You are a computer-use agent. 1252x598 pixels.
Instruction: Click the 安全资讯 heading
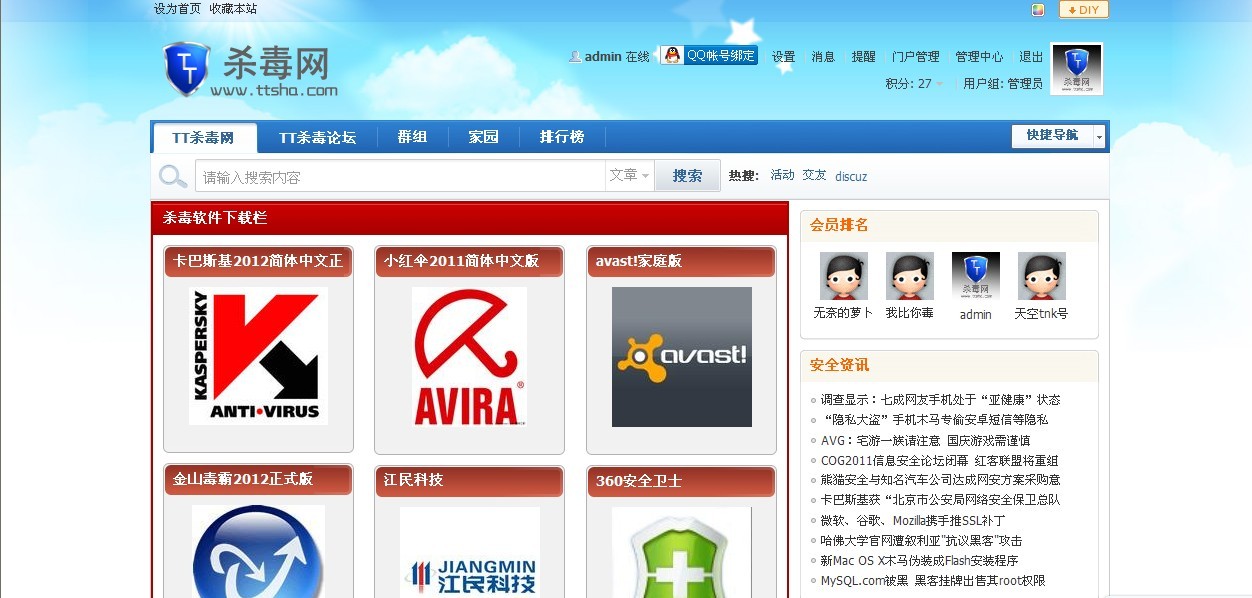click(839, 365)
